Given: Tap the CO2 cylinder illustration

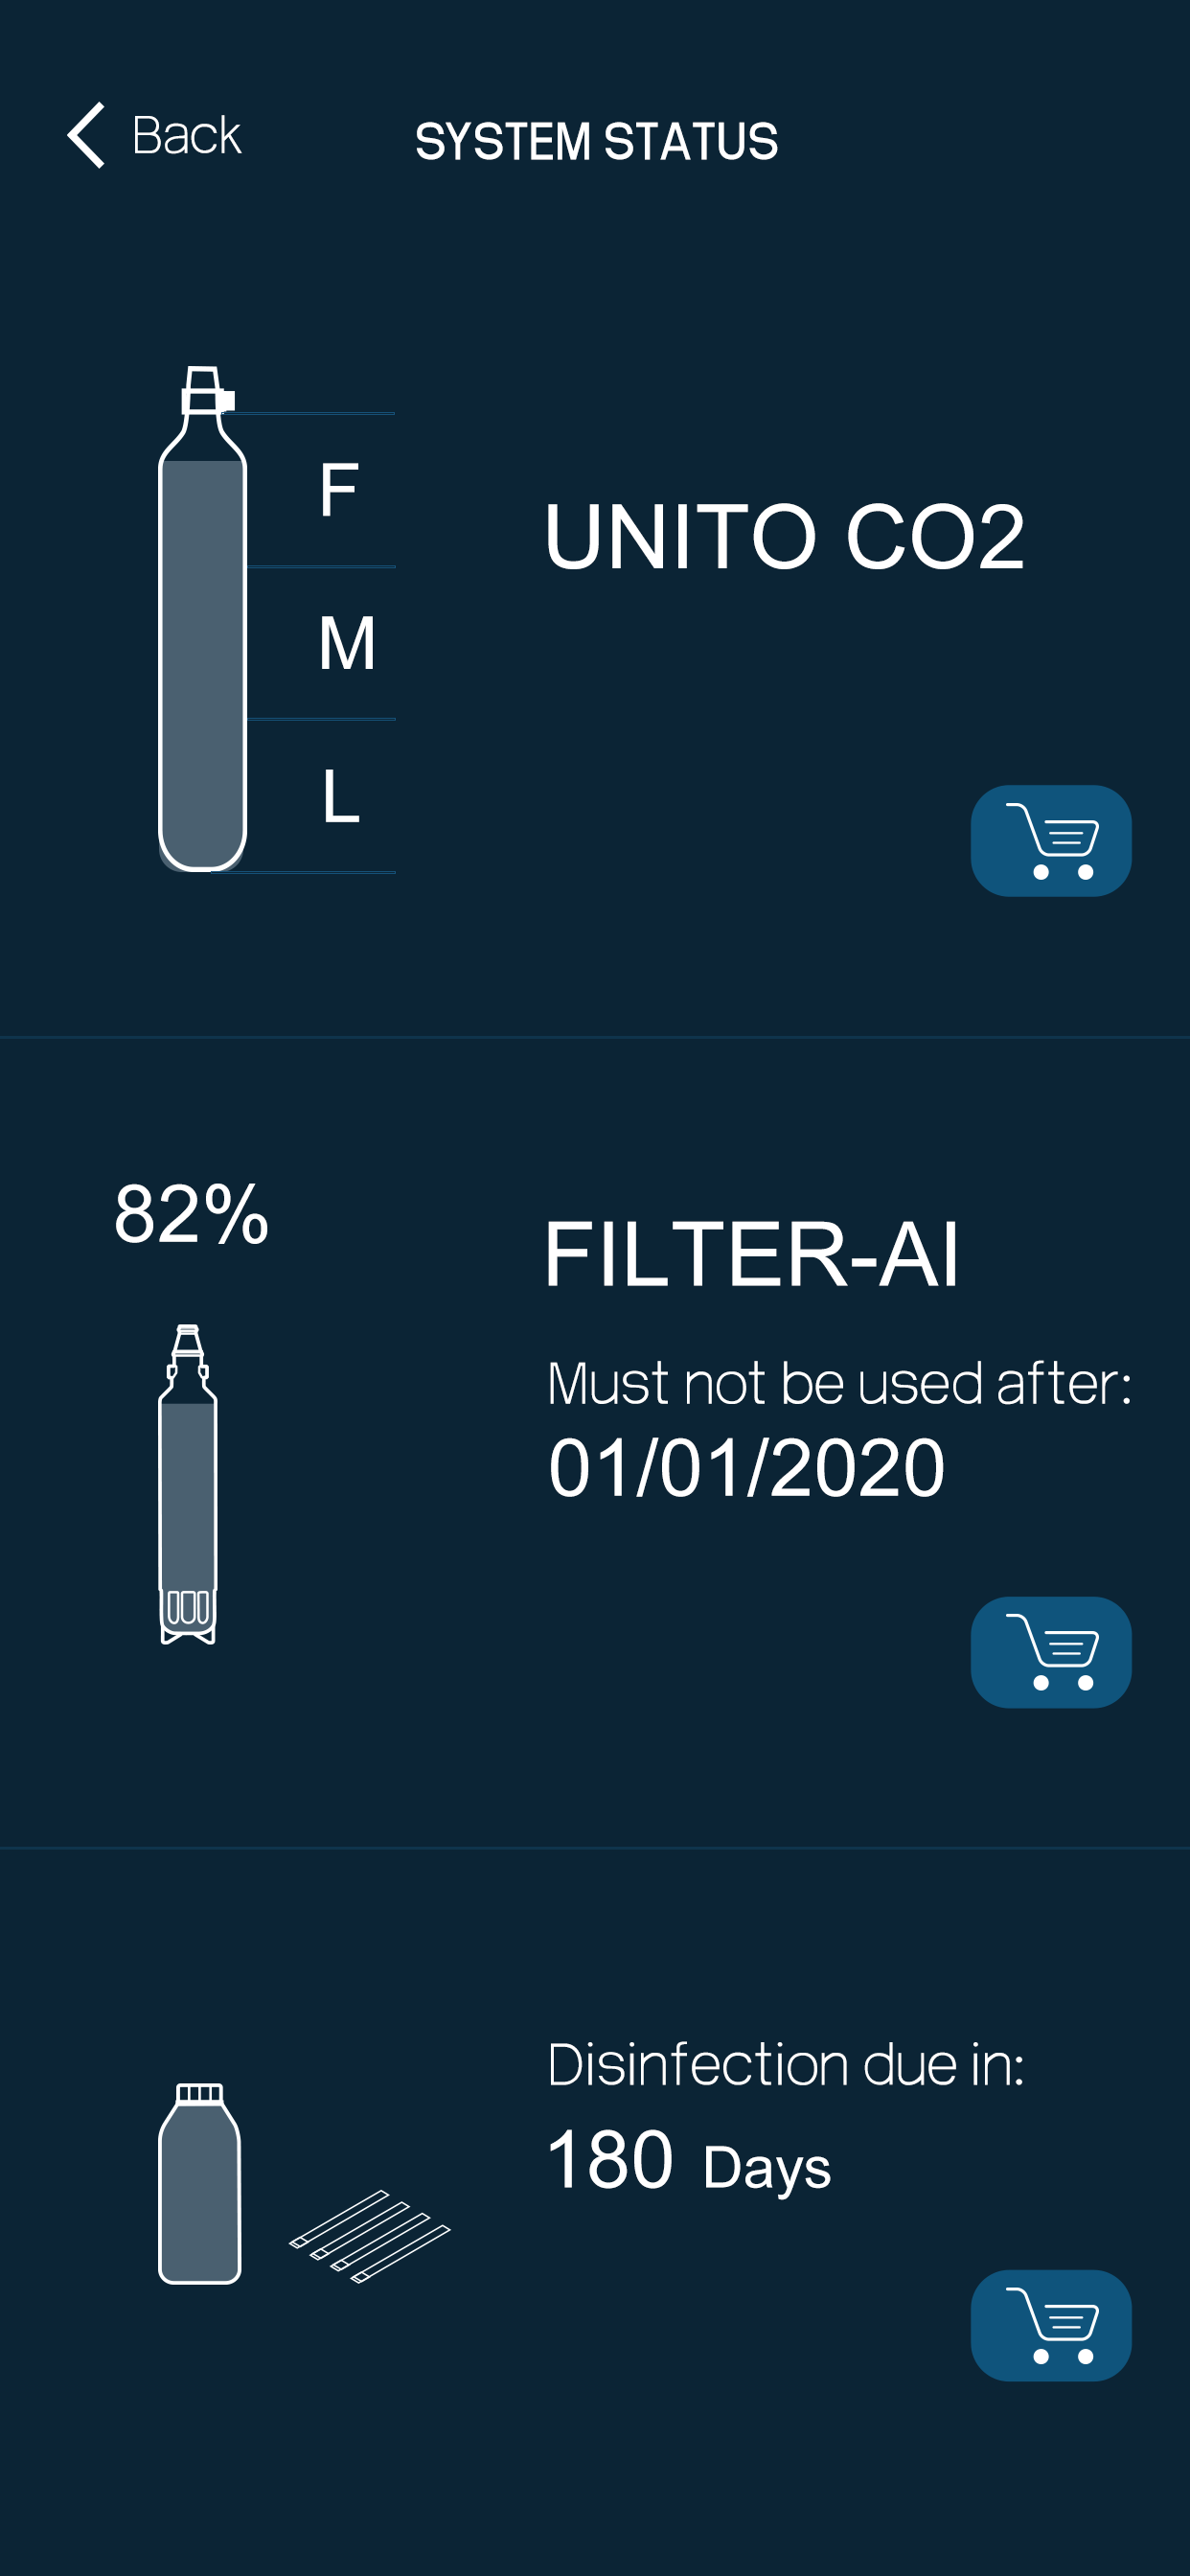Looking at the screenshot, I should coord(202,619).
